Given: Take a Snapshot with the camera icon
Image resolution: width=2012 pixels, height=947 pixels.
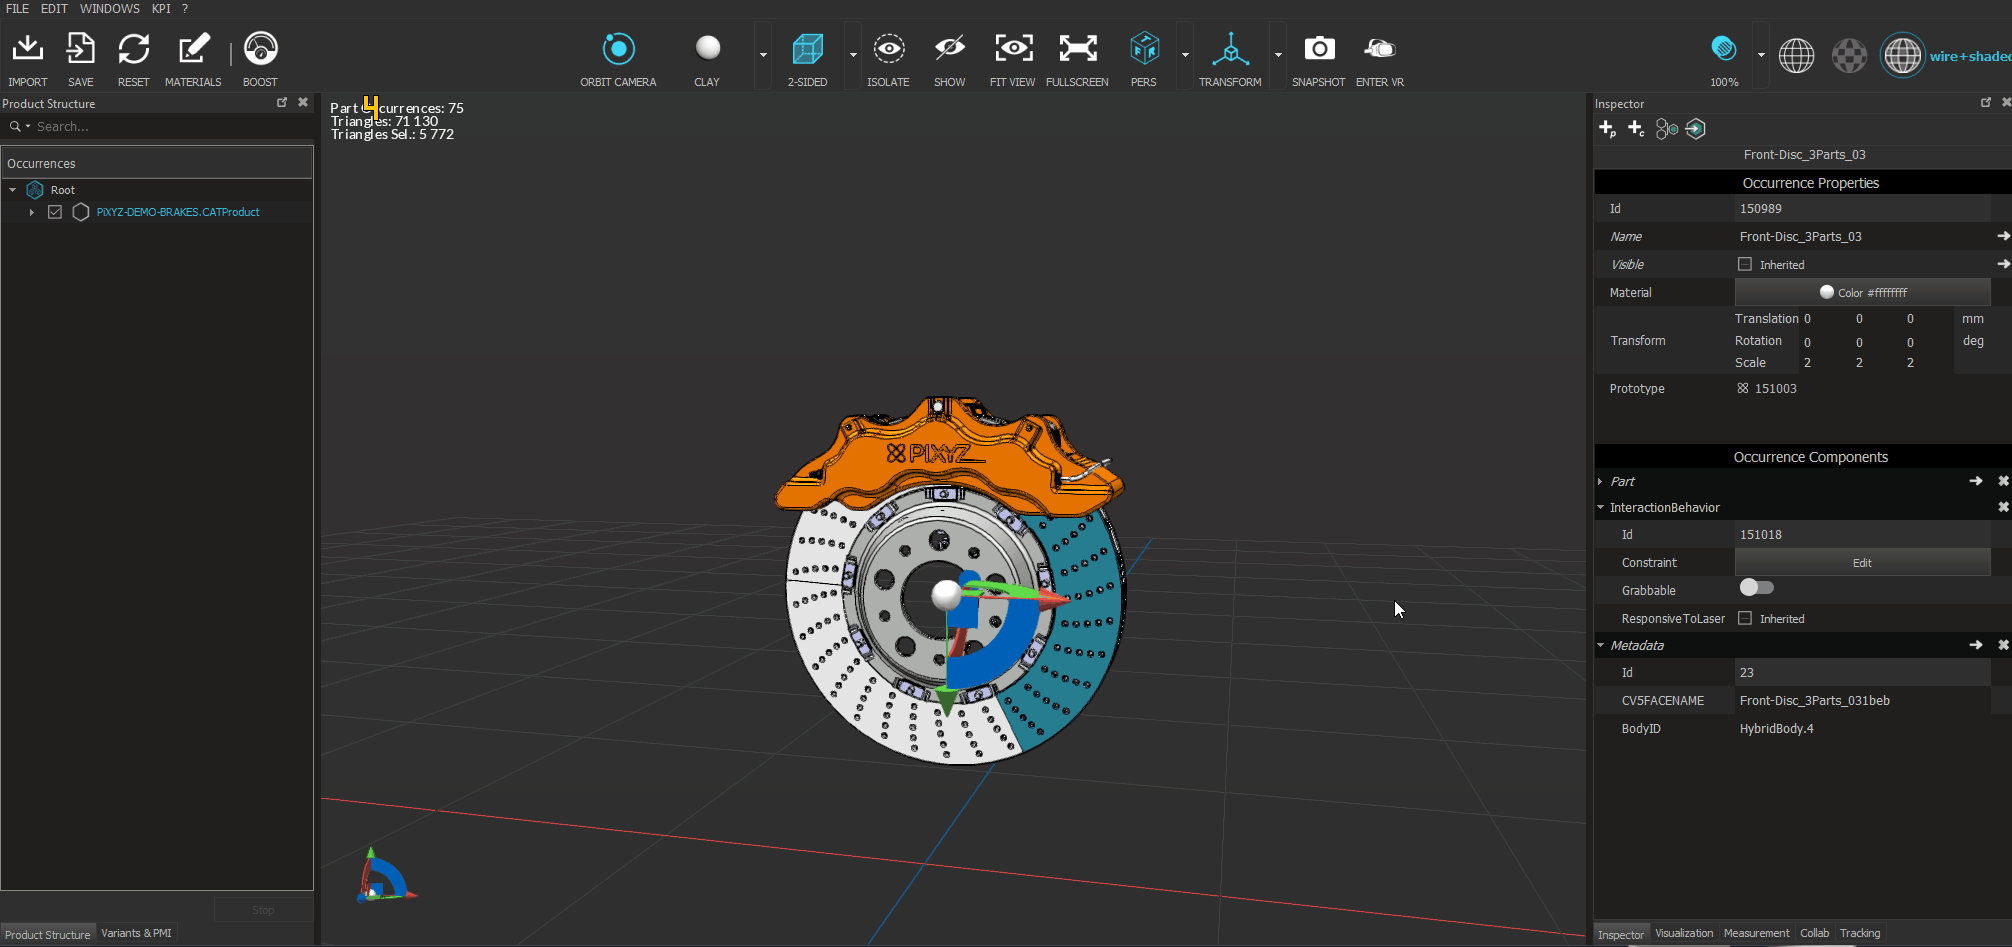Looking at the screenshot, I should 1319,48.
